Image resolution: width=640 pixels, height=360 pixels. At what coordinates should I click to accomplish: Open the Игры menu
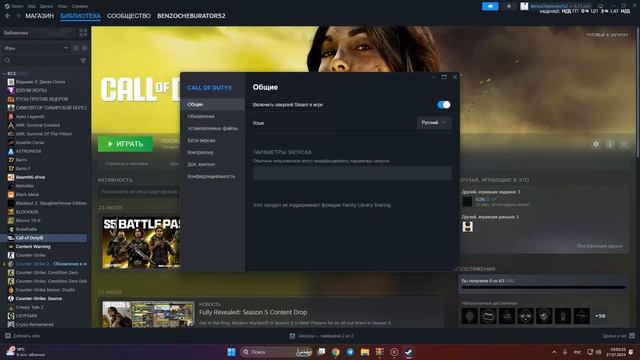[x=62, y=6]
